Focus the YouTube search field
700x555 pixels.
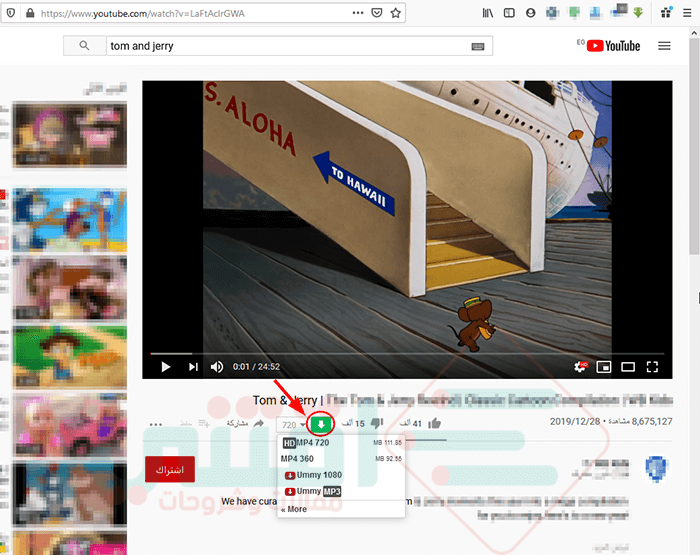tap(288, 46)
